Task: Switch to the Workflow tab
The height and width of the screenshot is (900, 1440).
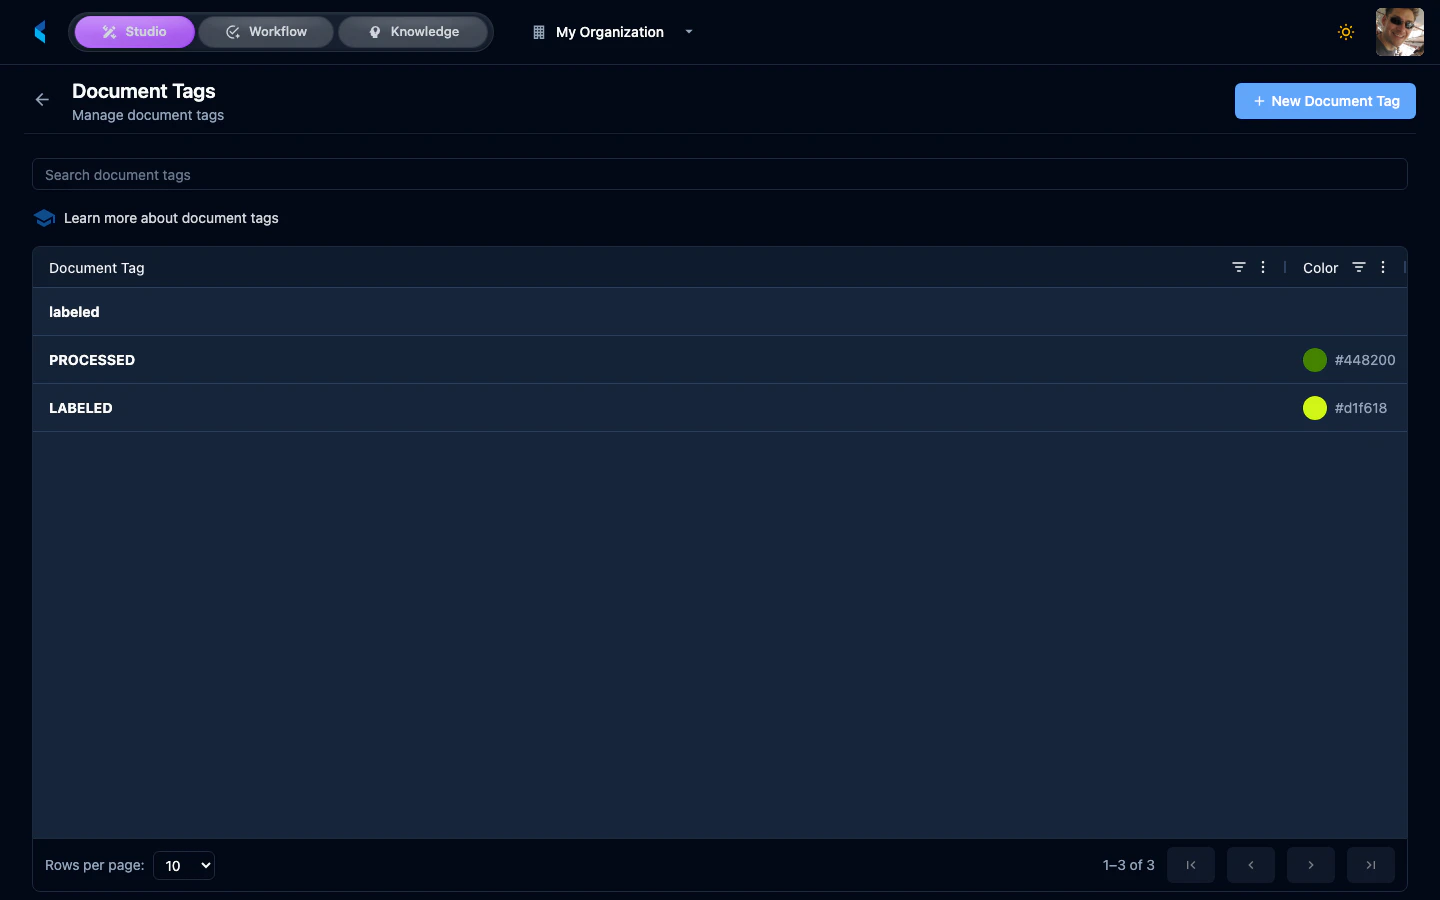Action: pyautogui.click(x=265, y=31)
